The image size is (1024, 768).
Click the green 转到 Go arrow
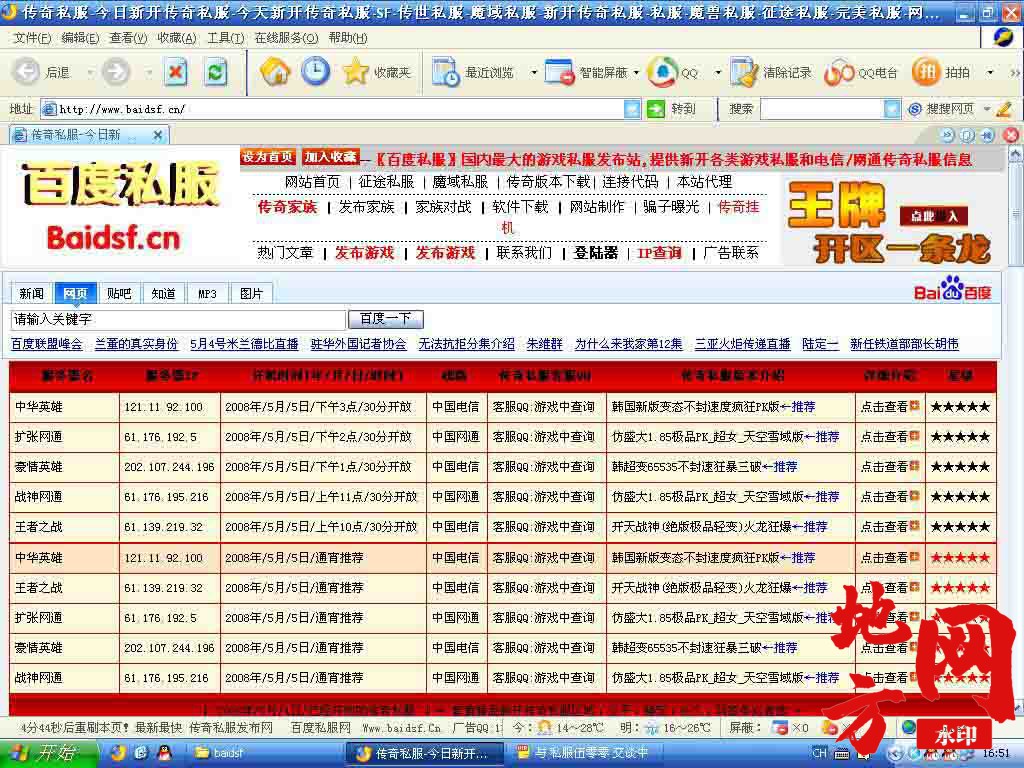[656, 108]
